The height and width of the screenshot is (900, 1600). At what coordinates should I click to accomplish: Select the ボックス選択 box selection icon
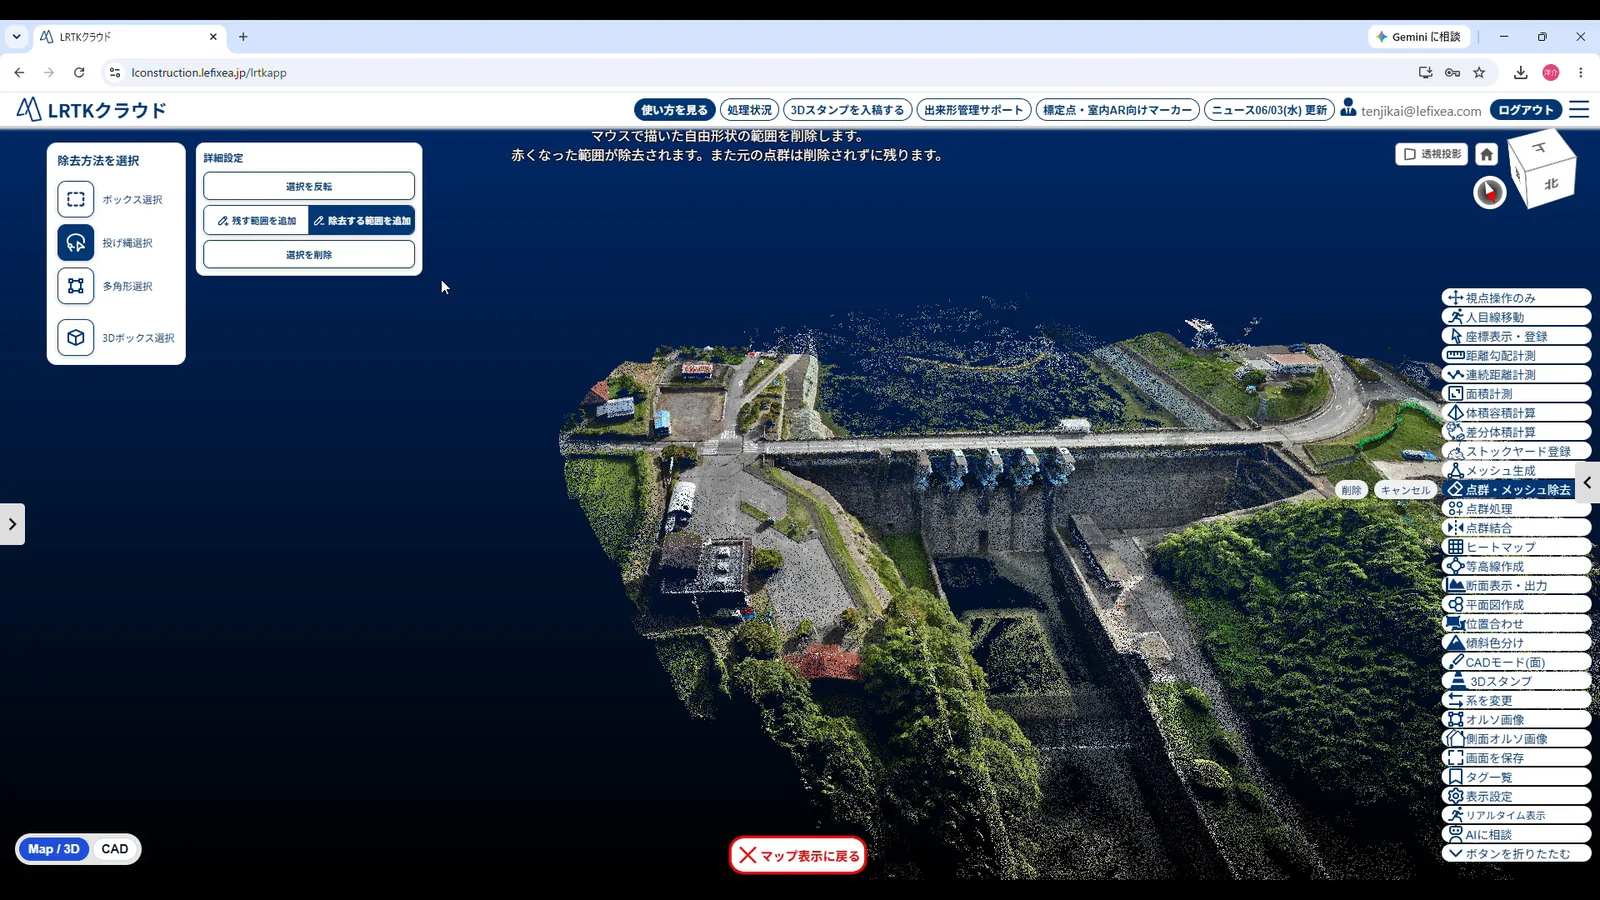coord(76,199)
